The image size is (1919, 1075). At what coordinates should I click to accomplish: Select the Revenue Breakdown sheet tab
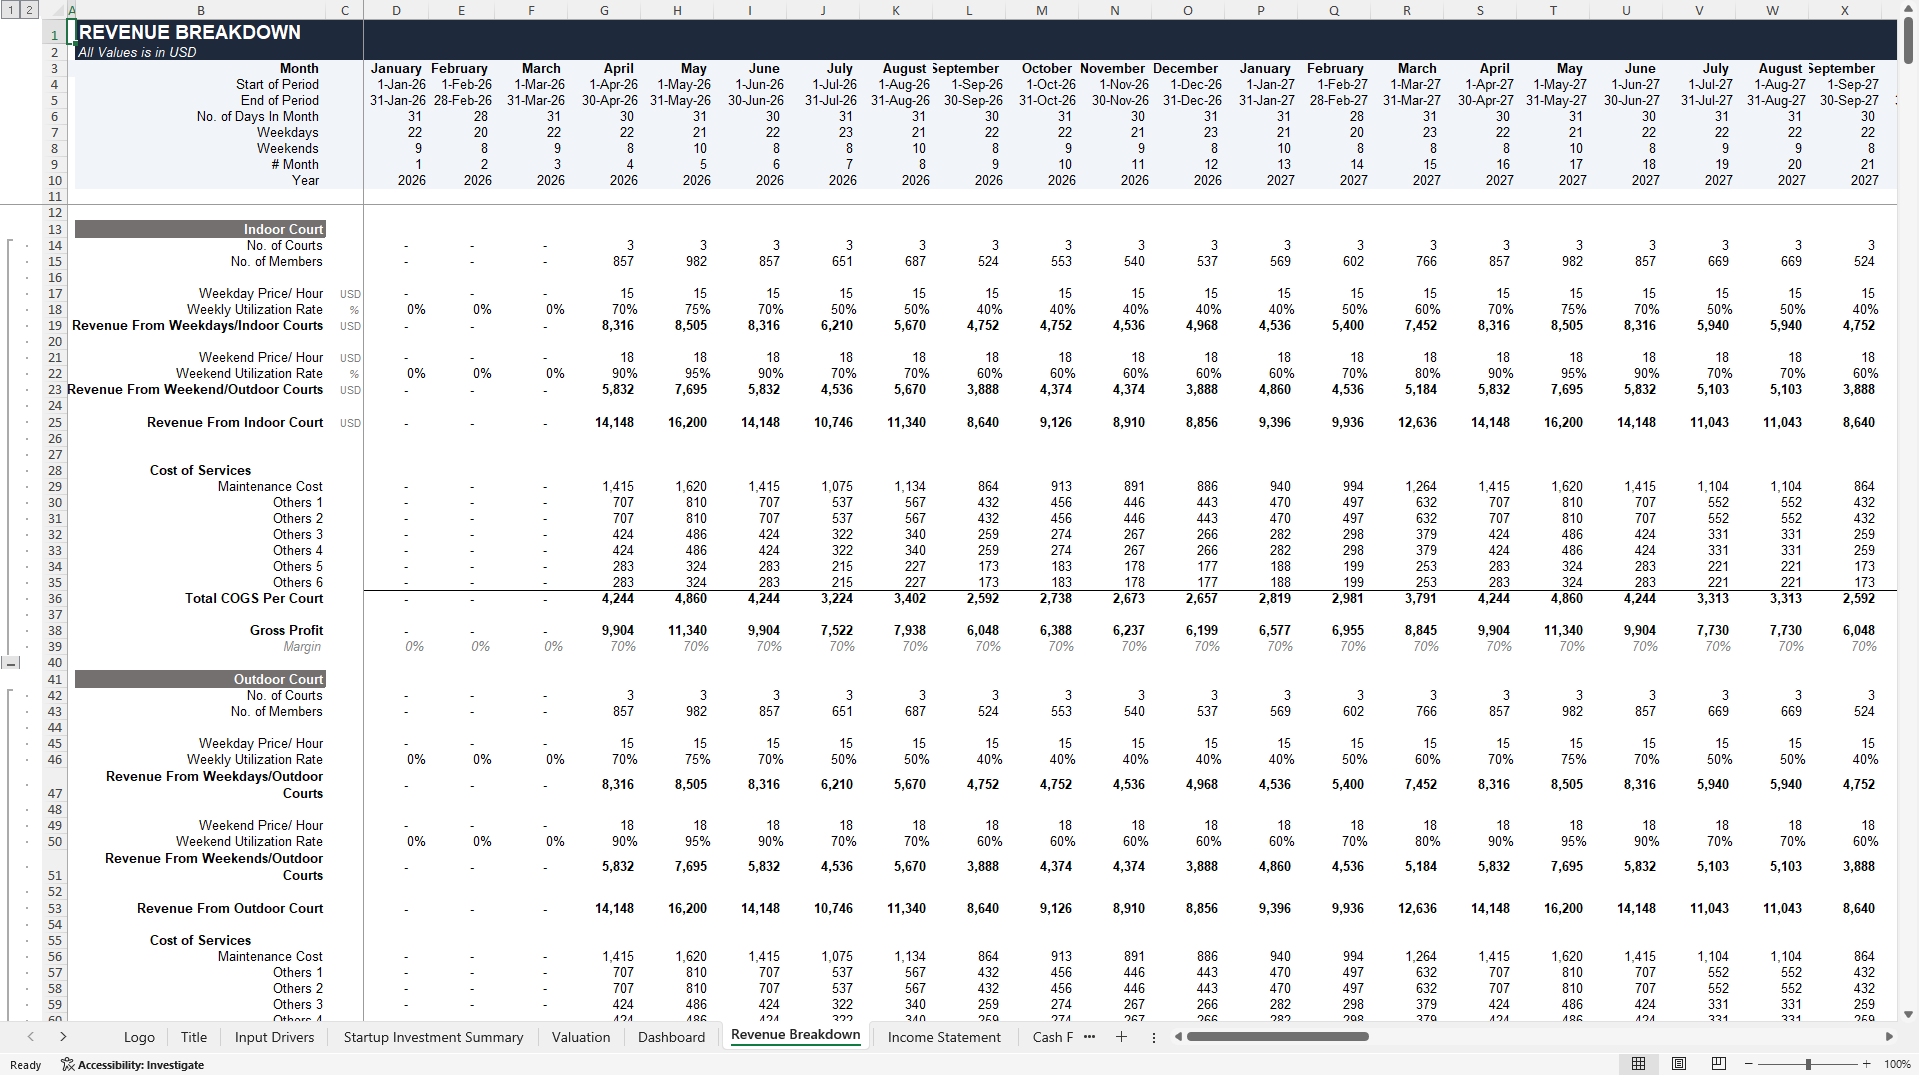coord(795,1035)
